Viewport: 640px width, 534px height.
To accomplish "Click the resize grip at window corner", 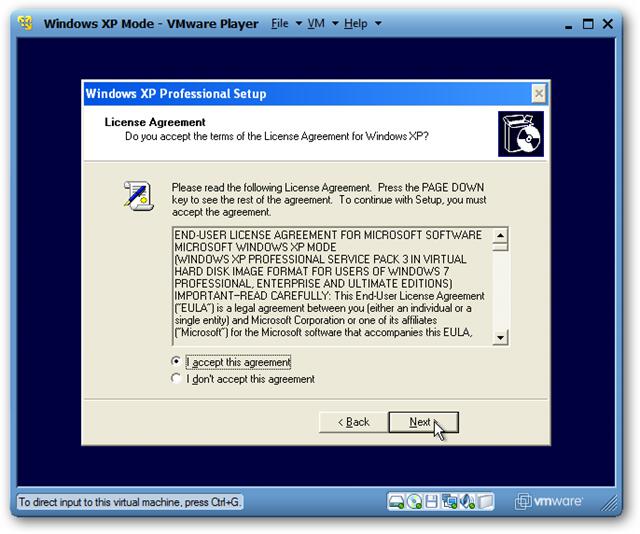I will tap(609, 503).
